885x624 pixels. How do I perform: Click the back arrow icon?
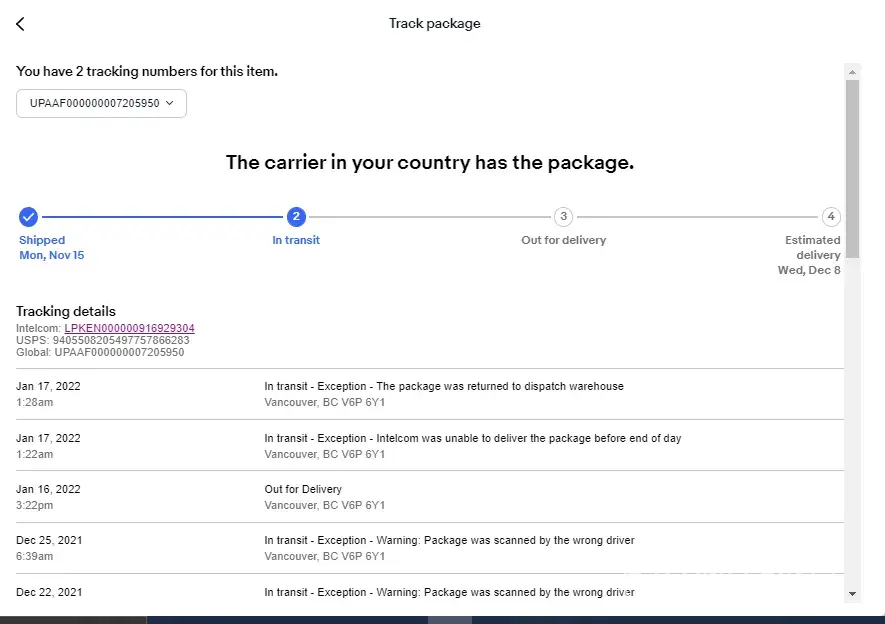tap(20, 24)
